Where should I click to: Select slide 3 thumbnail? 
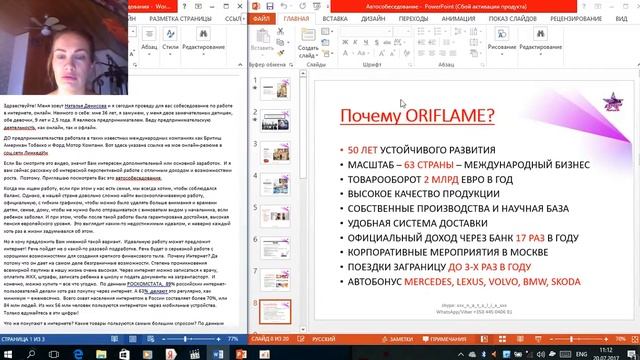(x=275, y=153)
